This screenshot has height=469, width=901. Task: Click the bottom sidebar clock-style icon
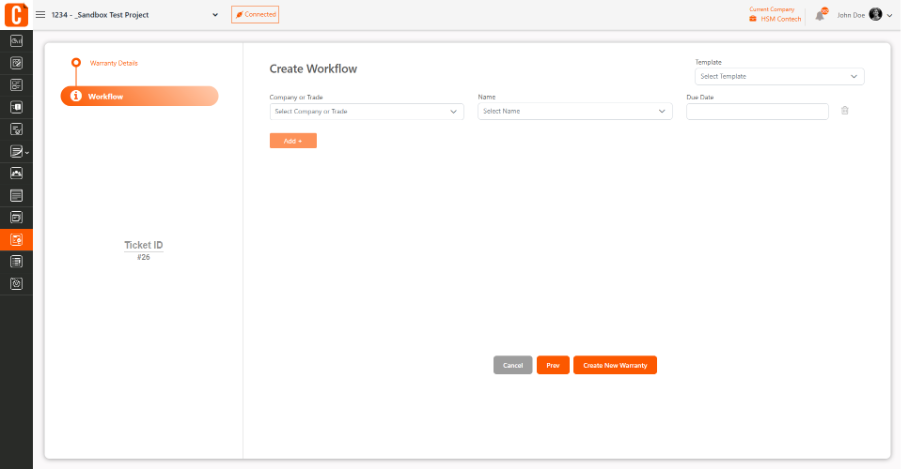tap(16, 283)
